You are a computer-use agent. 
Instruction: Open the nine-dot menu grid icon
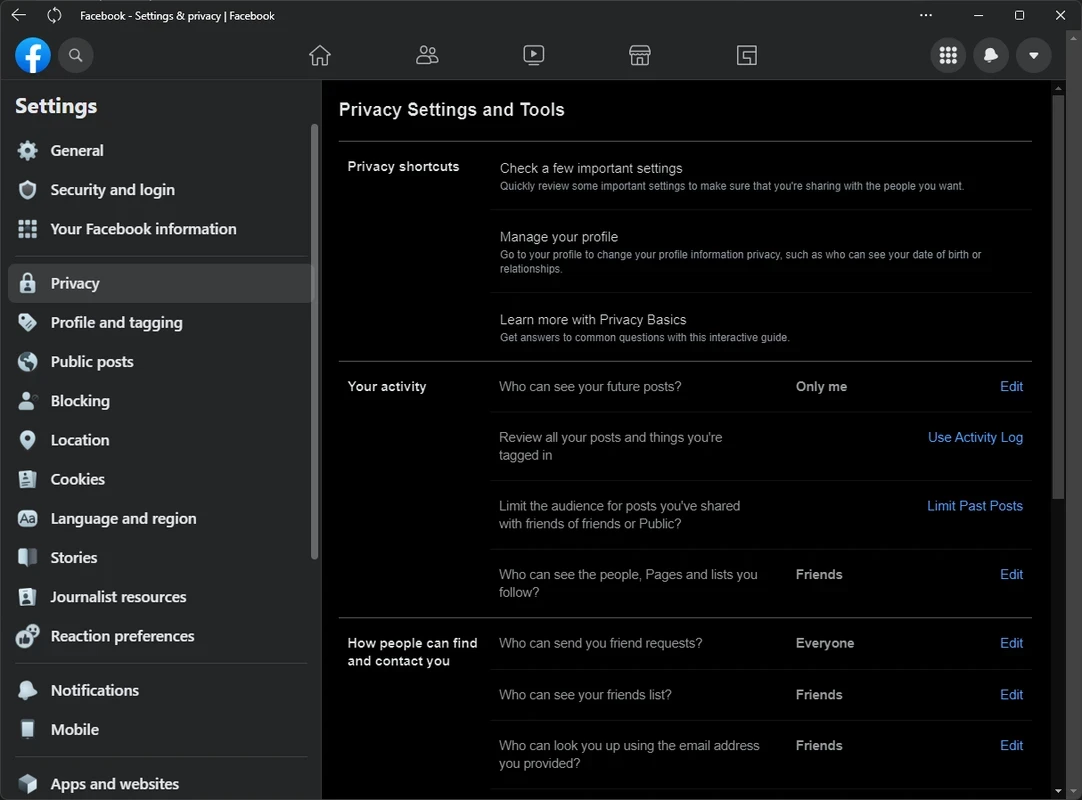pos(948,56)
